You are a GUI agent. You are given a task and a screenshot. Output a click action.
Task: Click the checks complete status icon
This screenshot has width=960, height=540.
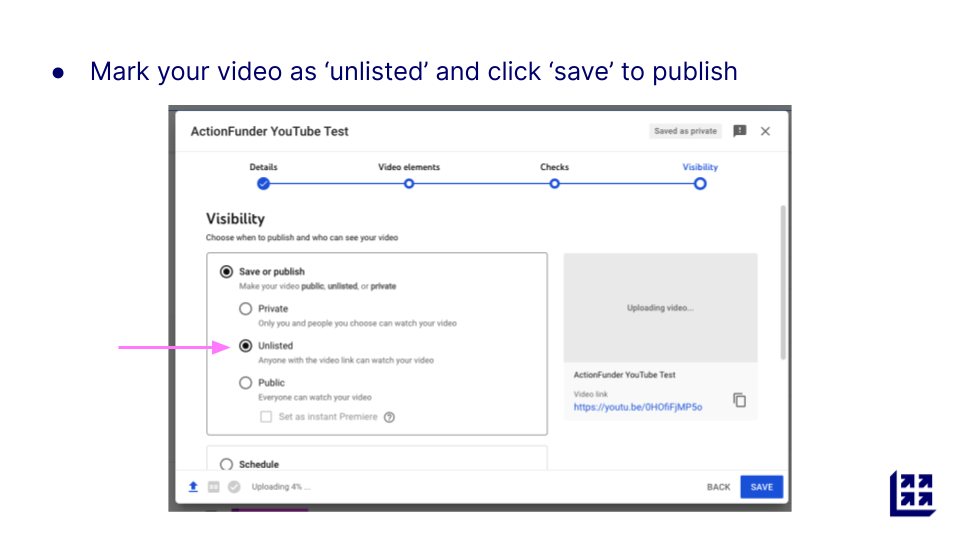pos(234,487)
